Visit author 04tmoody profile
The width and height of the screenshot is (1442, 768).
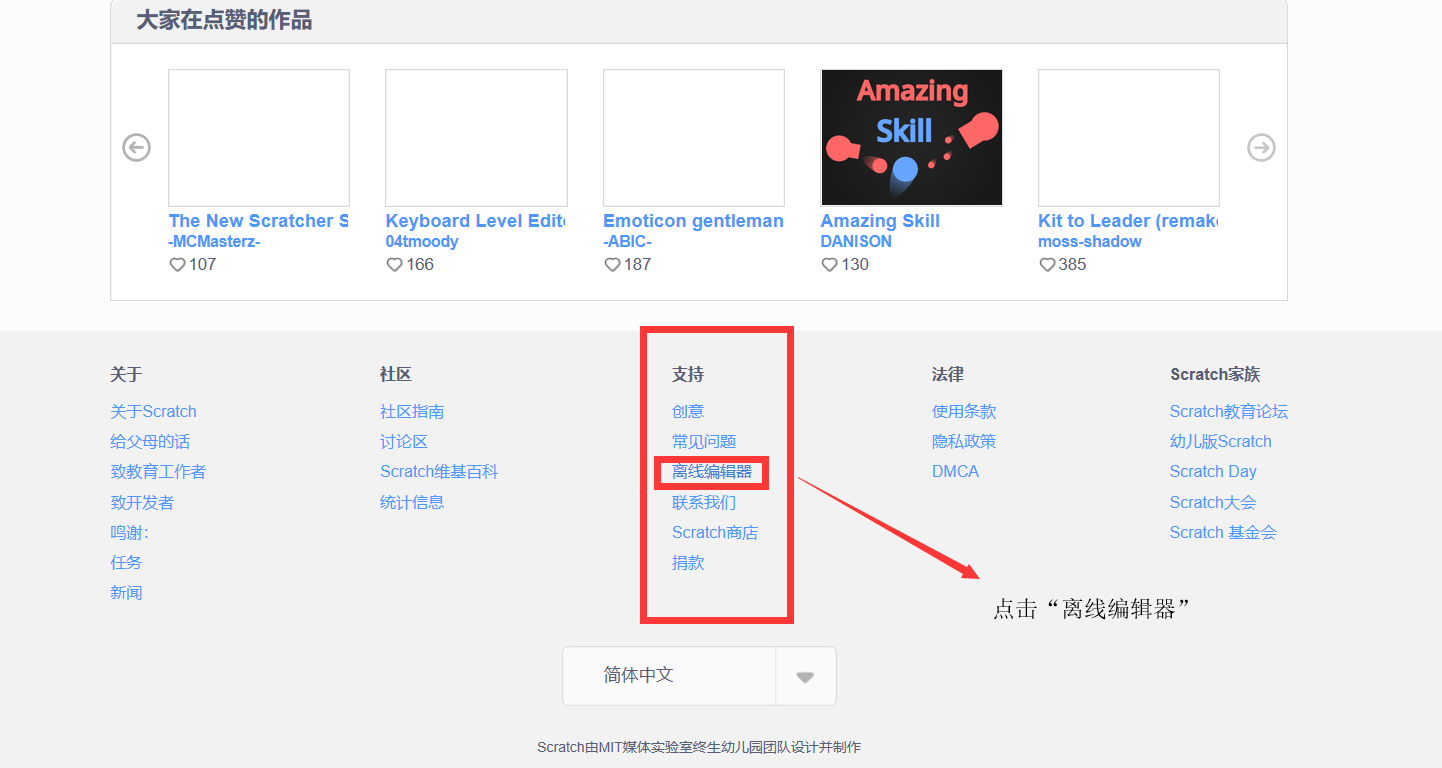(422, 242)
